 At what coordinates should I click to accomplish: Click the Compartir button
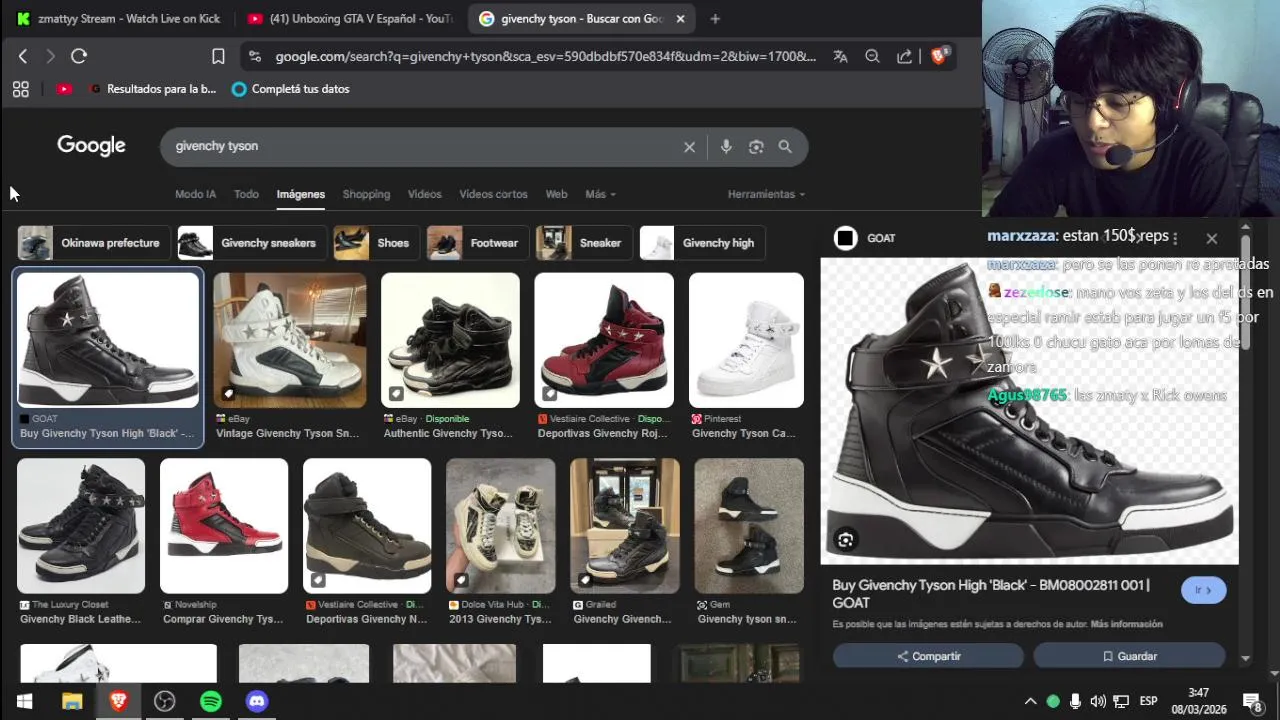pyautogui.click(x=928, y=656)
